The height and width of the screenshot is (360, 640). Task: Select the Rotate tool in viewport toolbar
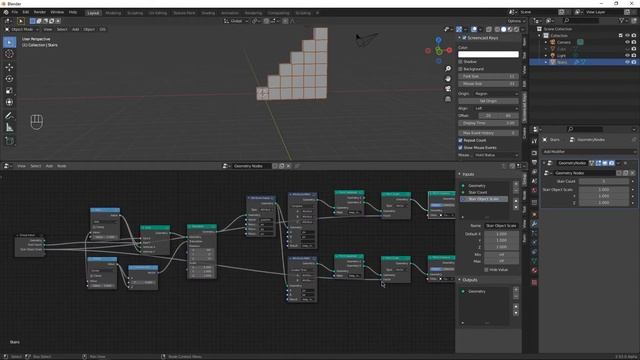pos(9,79)
